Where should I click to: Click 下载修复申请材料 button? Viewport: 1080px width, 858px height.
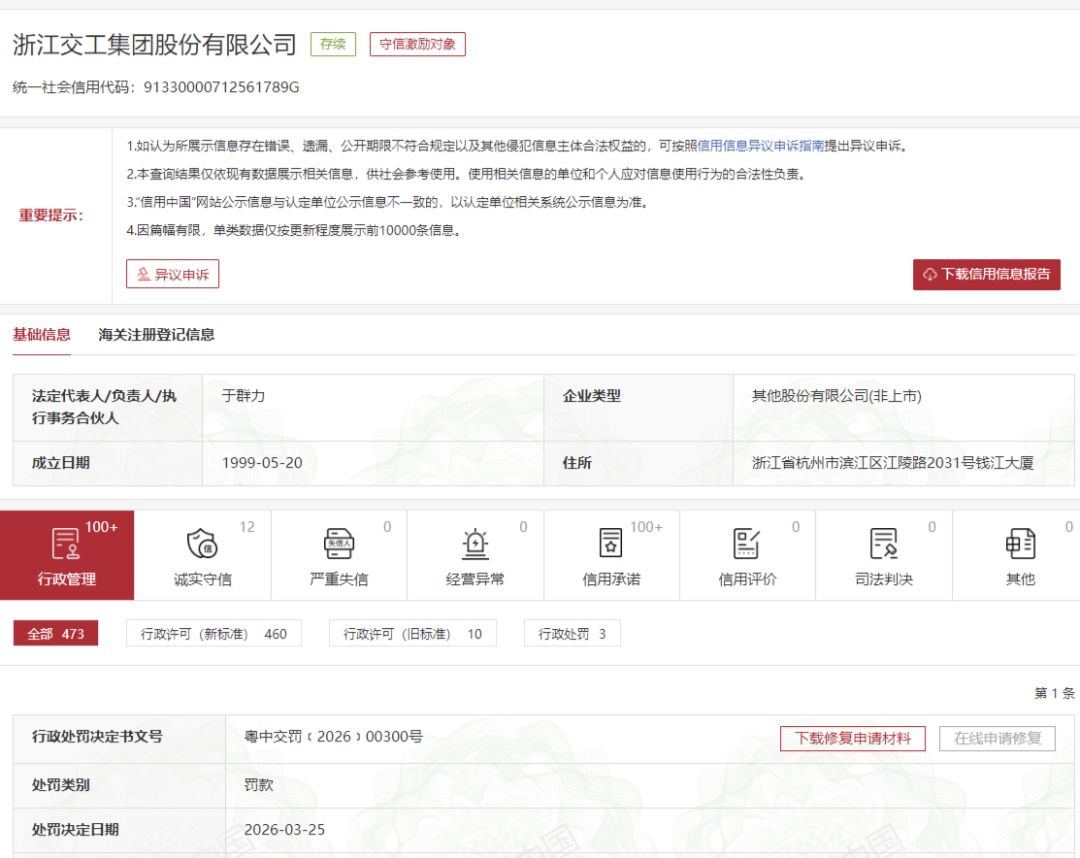pyautogui.click(x=852, y=739)
